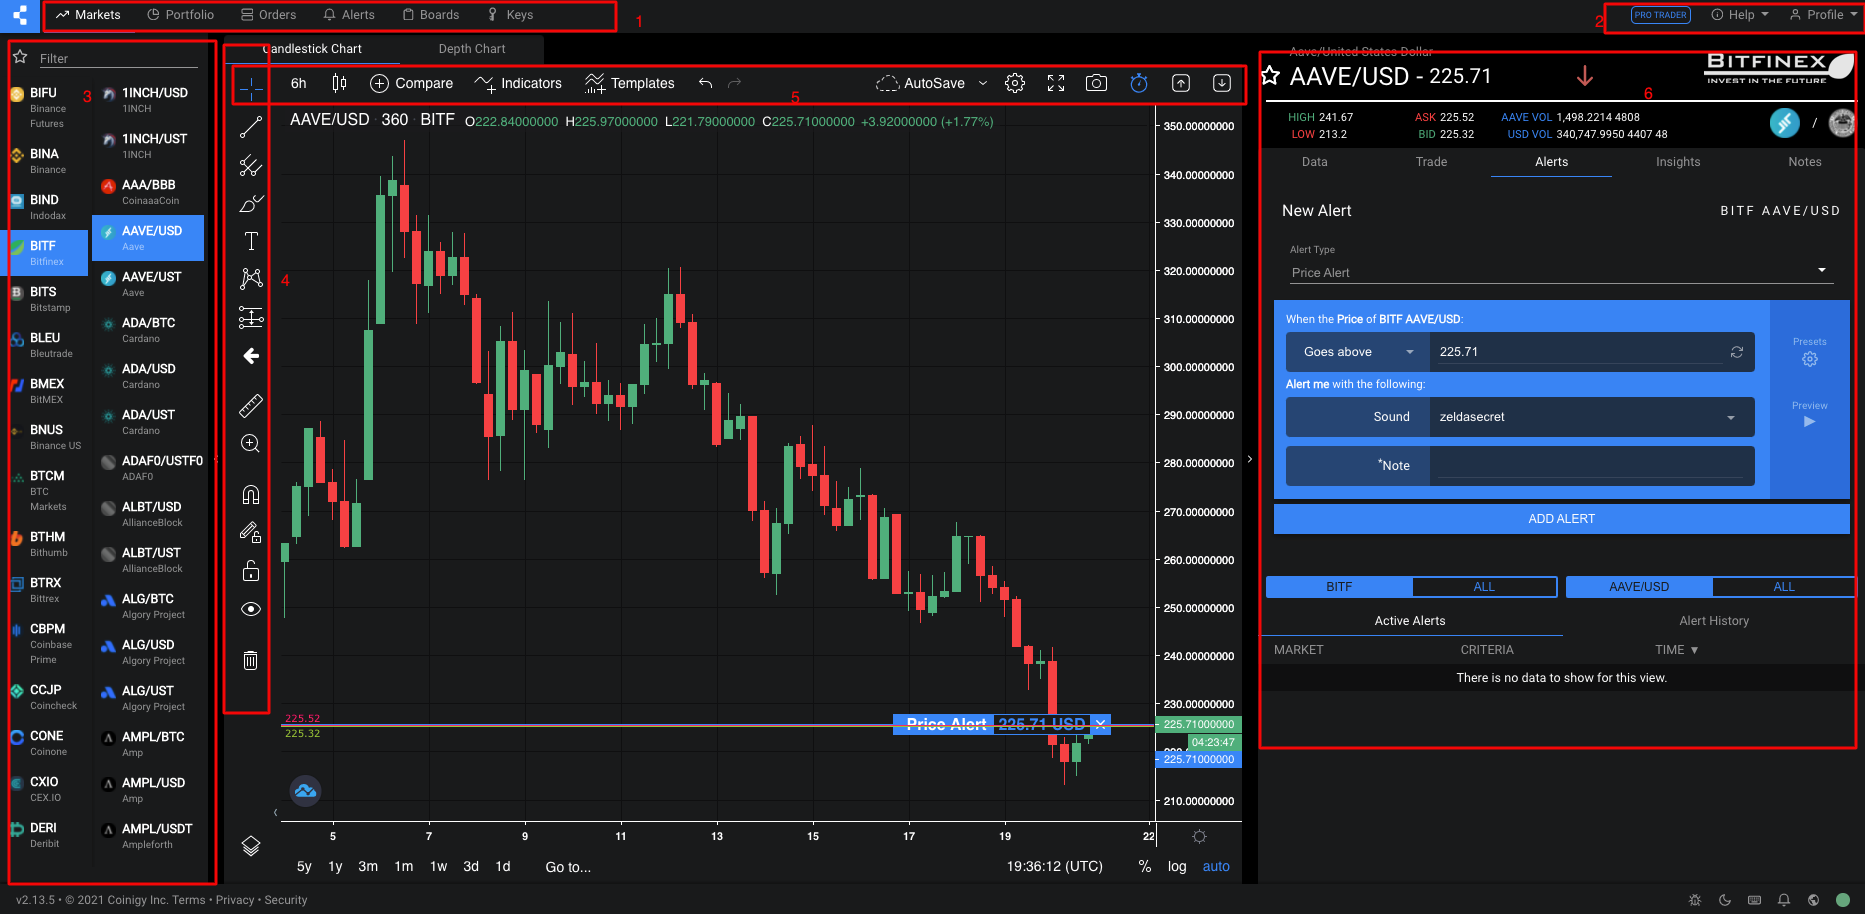
Task: Open the Goes above condition dropdown
Action: (x=1358, y=352)
